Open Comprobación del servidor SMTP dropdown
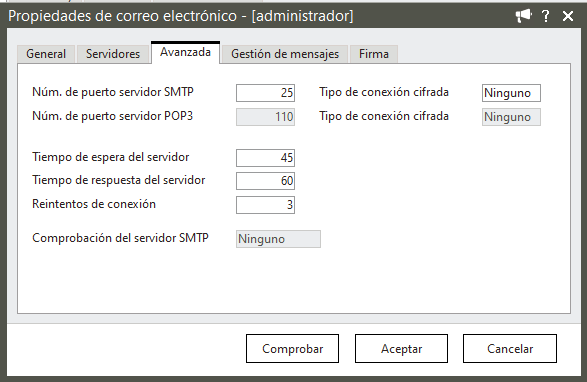Viewport: 587px width, 382px height. pos(278,239)
